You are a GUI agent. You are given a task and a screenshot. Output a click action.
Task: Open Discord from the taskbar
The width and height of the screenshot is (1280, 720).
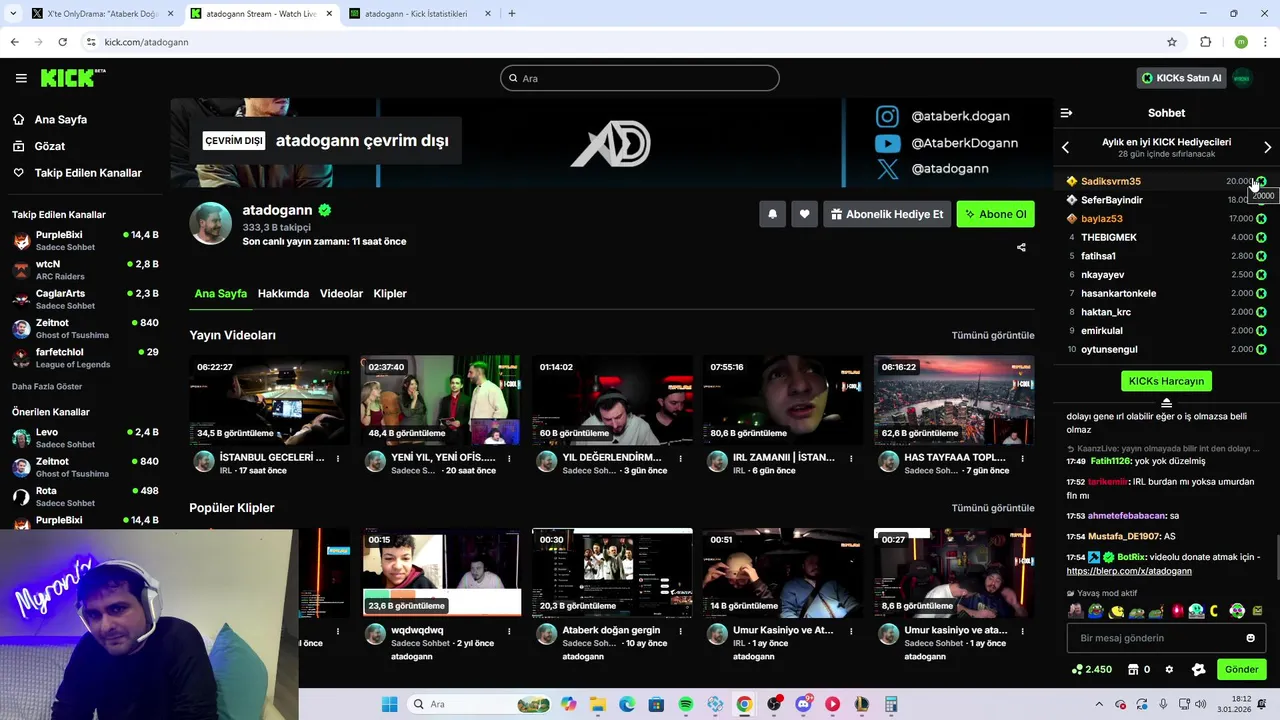pyautogui.click(x=803, y=704)
